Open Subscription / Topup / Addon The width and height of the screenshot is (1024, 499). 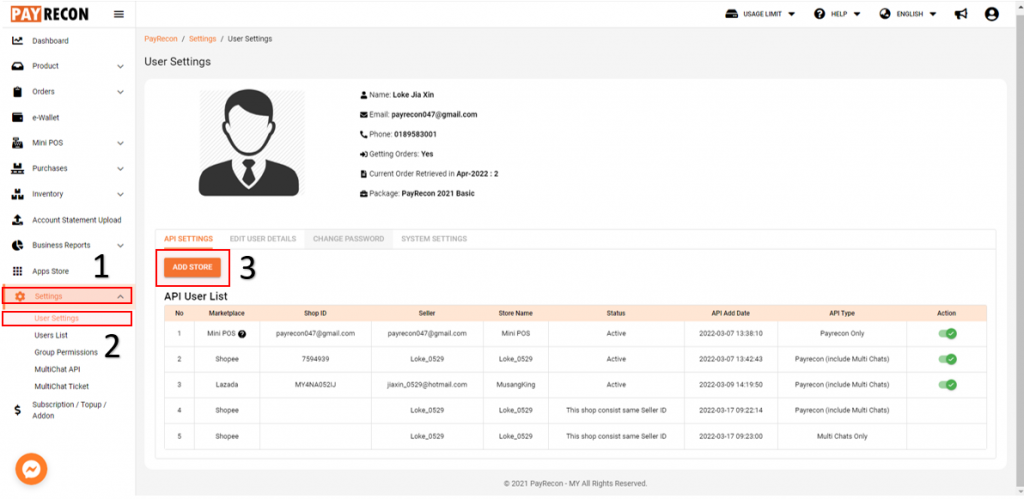69,410
